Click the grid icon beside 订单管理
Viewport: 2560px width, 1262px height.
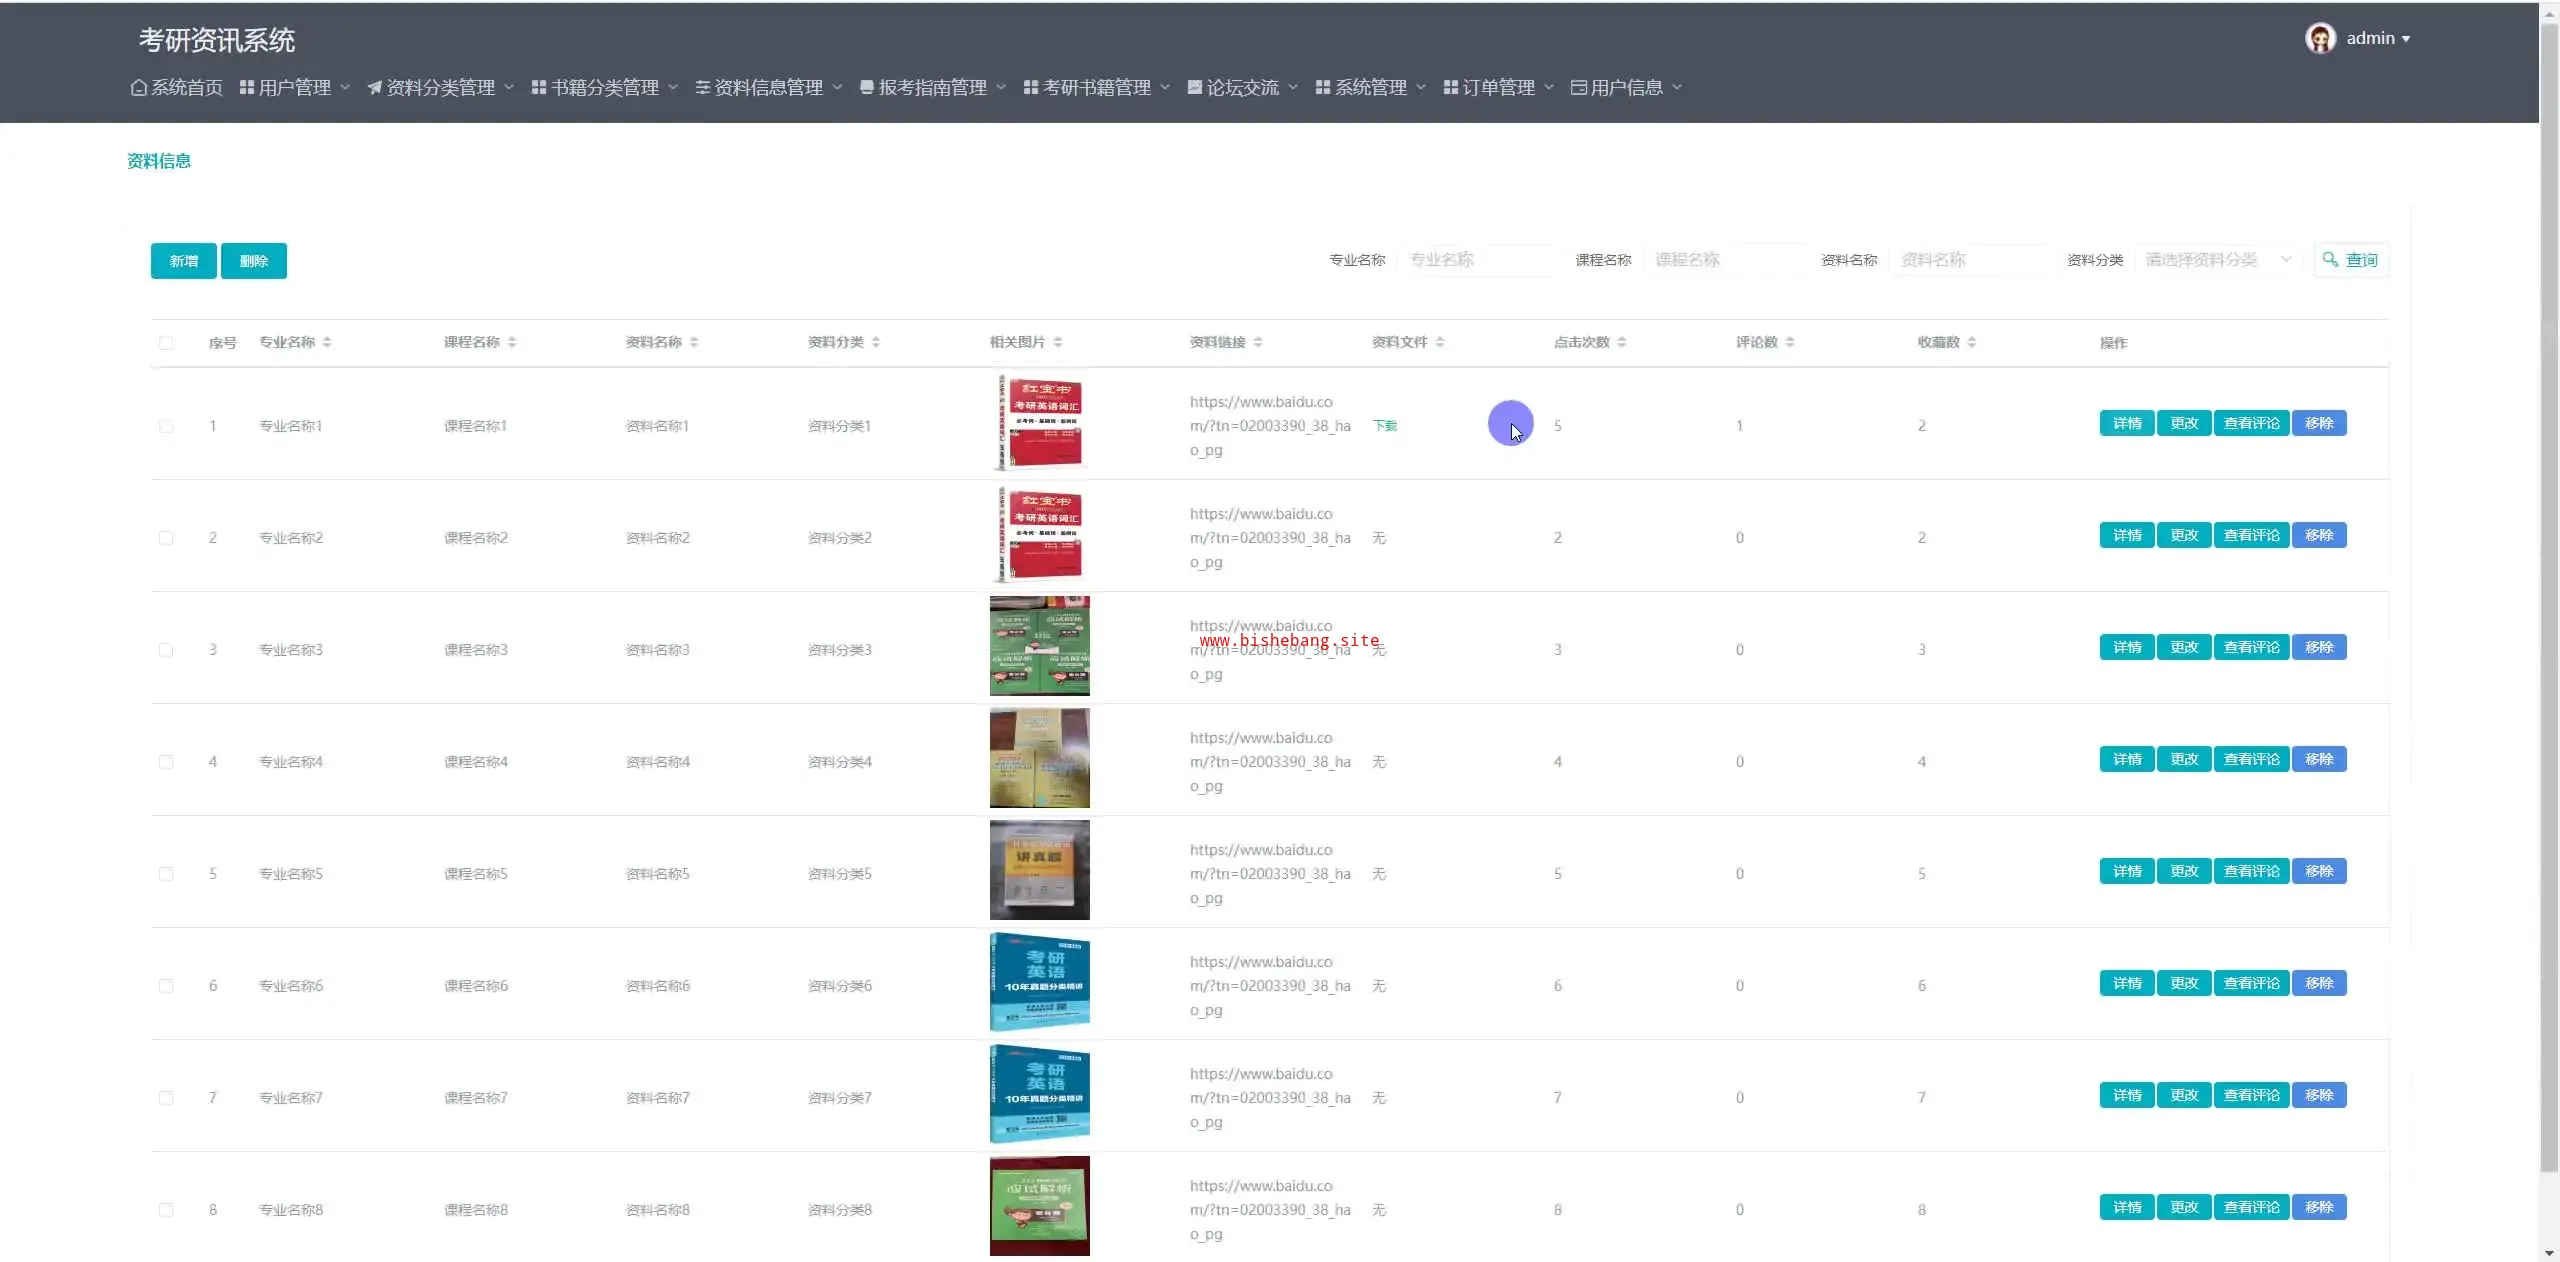[x=1450, y=88]
